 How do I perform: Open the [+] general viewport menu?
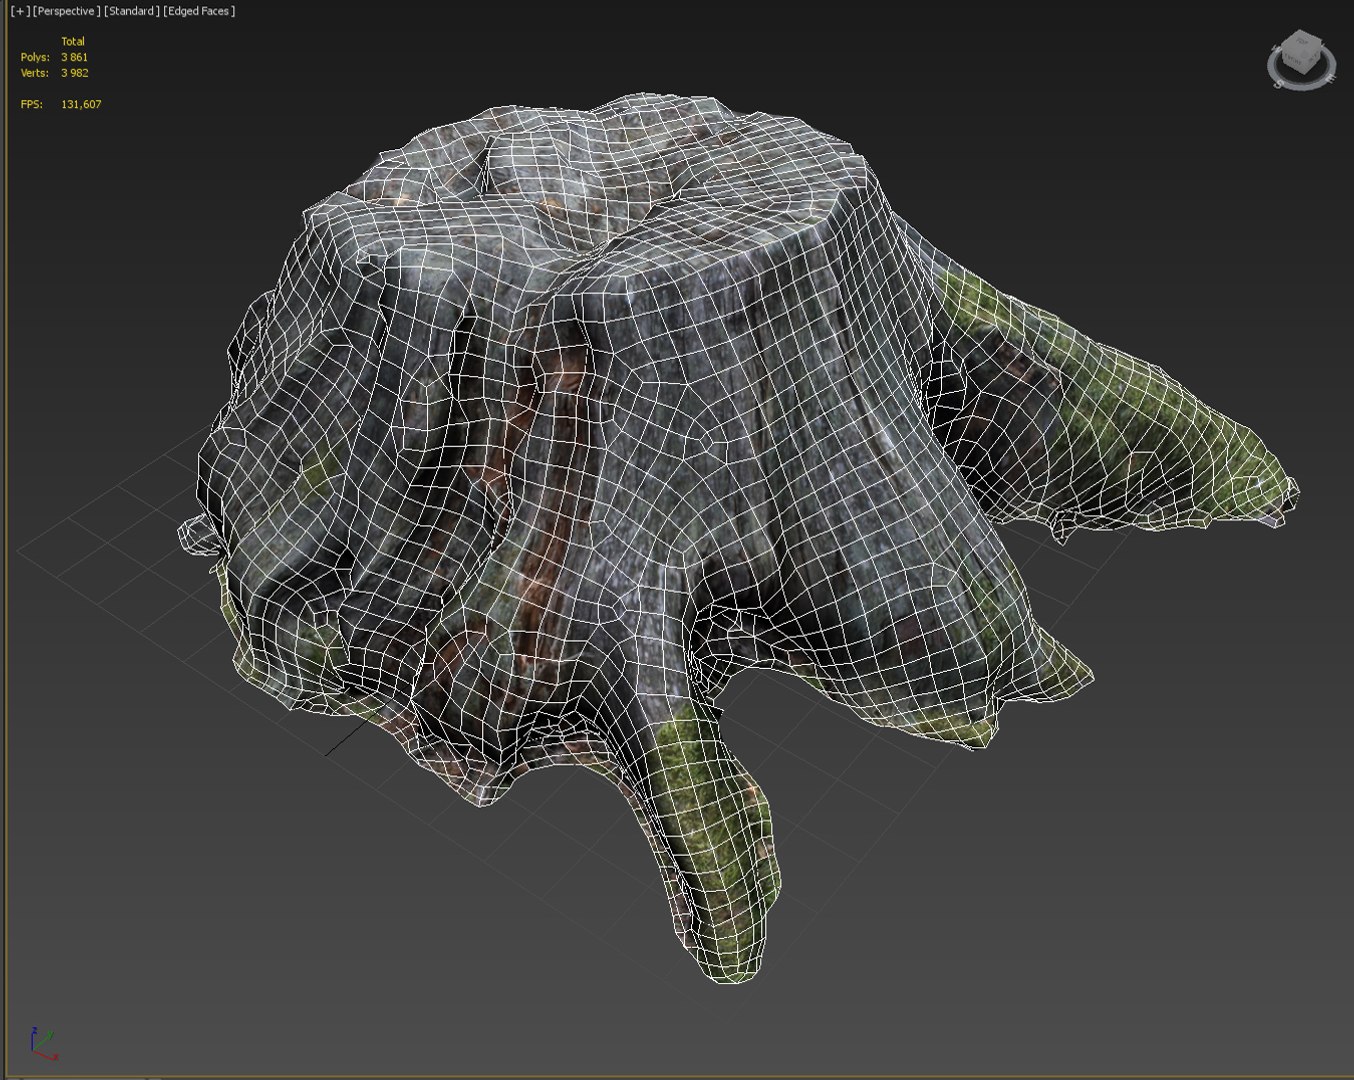click(x=19, y=11)
